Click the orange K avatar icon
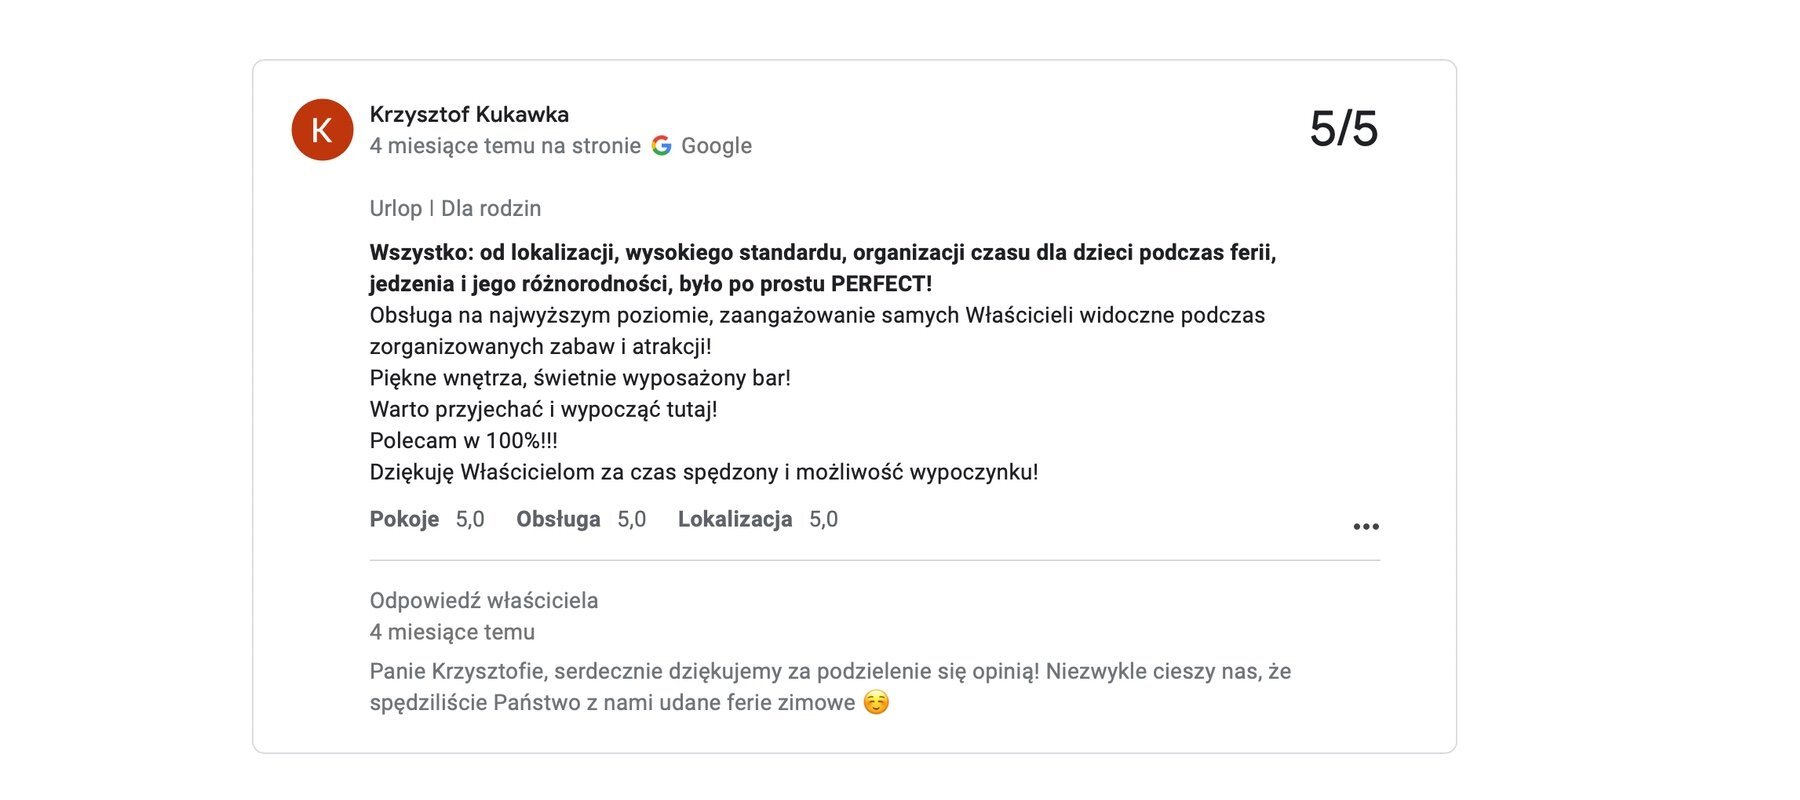This screenshot has width=1800, height=800. click(x=322, y=130)
